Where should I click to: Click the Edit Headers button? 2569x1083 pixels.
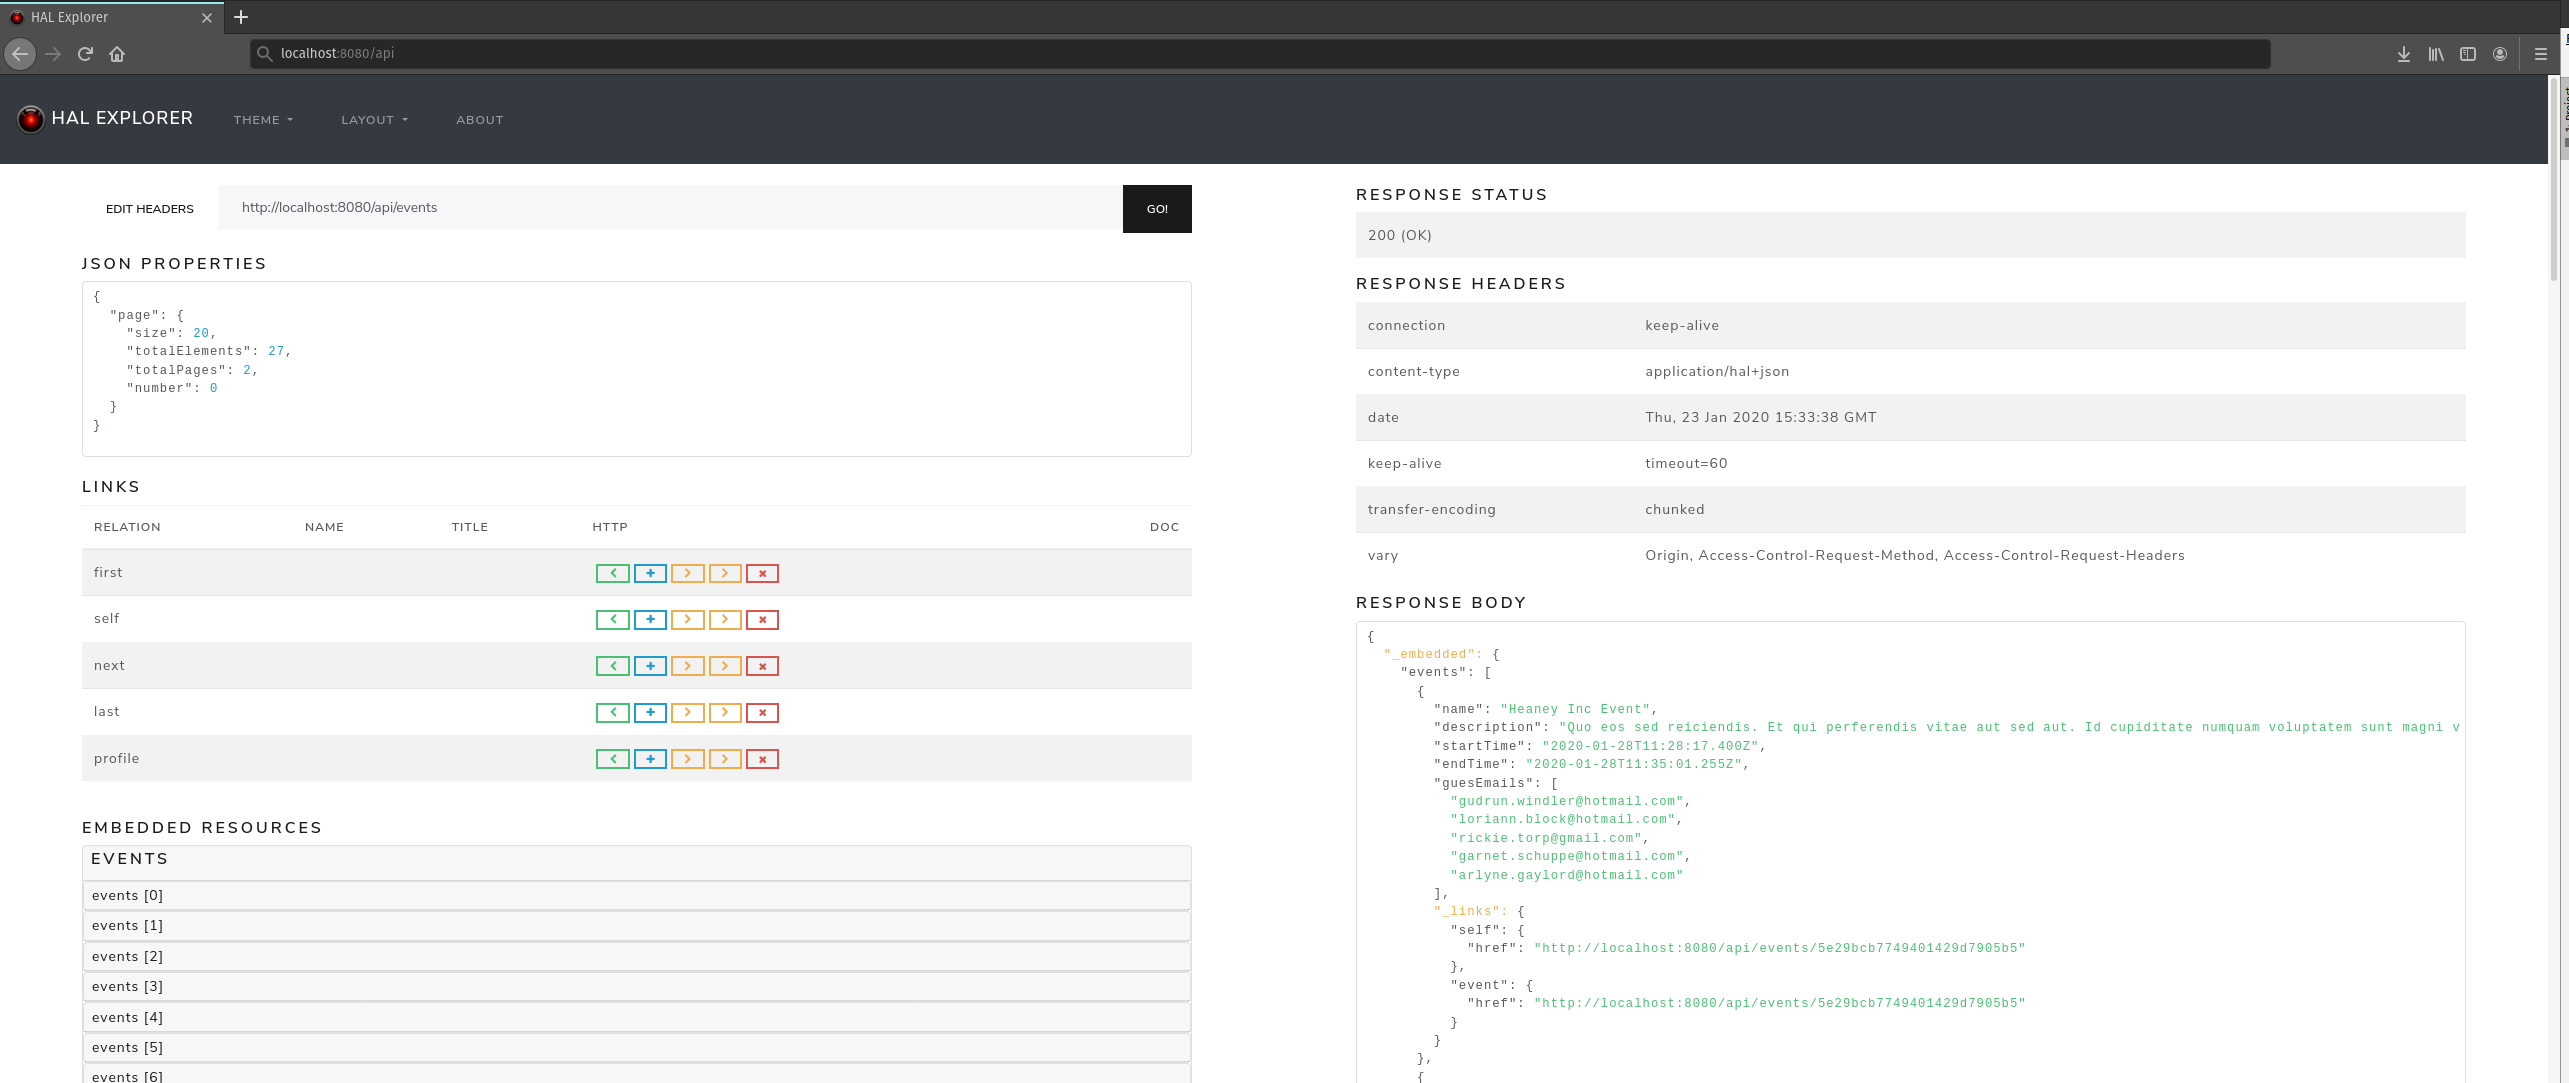[150, 209]
